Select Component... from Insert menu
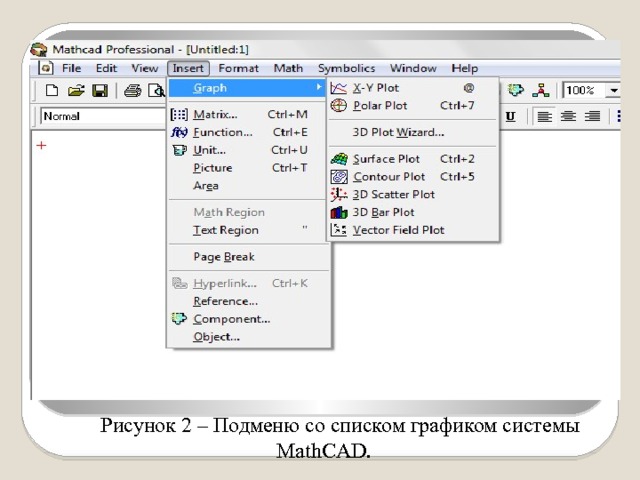The width and height of the screenshot is (640, 480). (249, 319)
